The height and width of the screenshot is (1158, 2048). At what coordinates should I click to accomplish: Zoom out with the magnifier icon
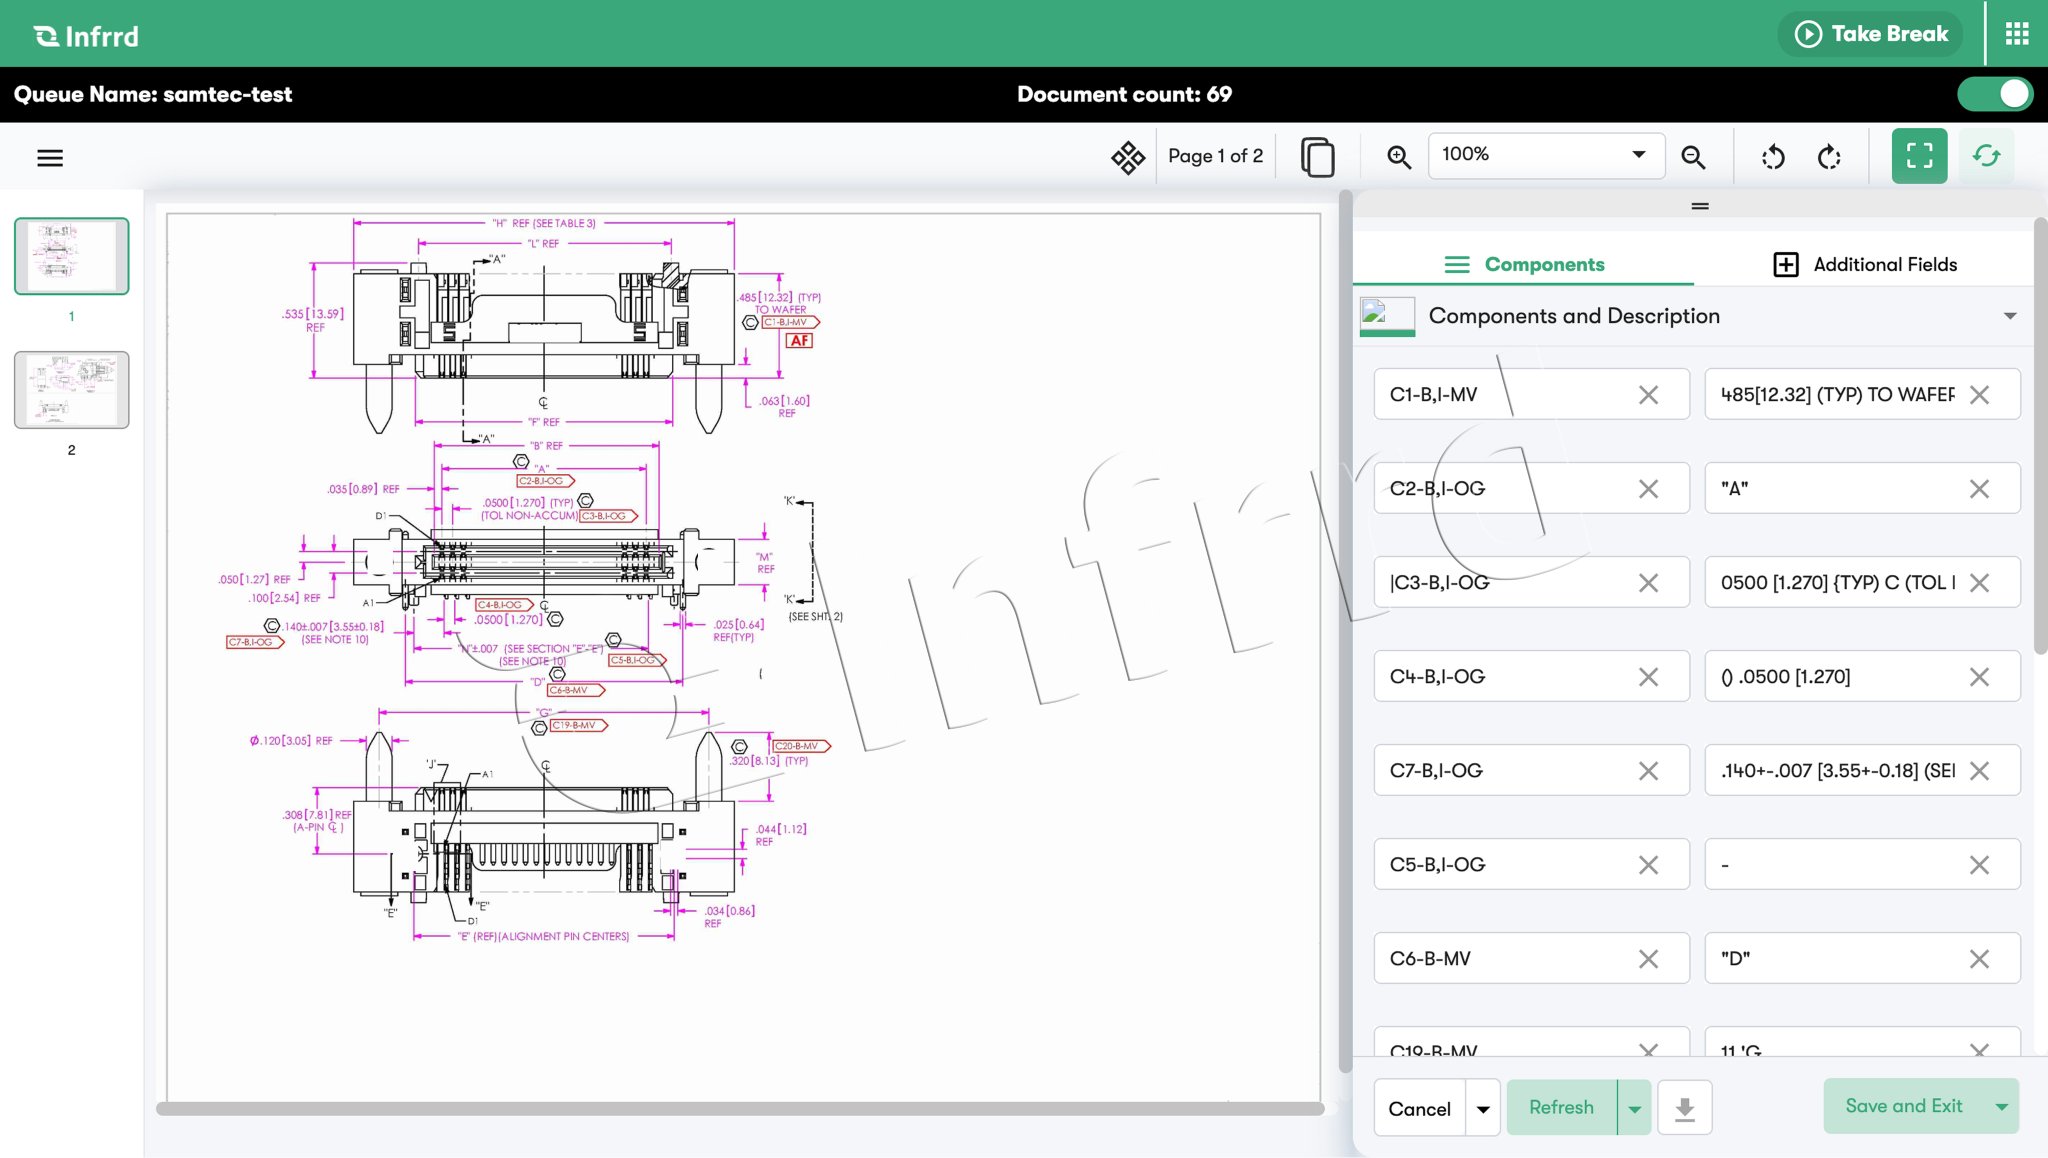coord(1693,157)
